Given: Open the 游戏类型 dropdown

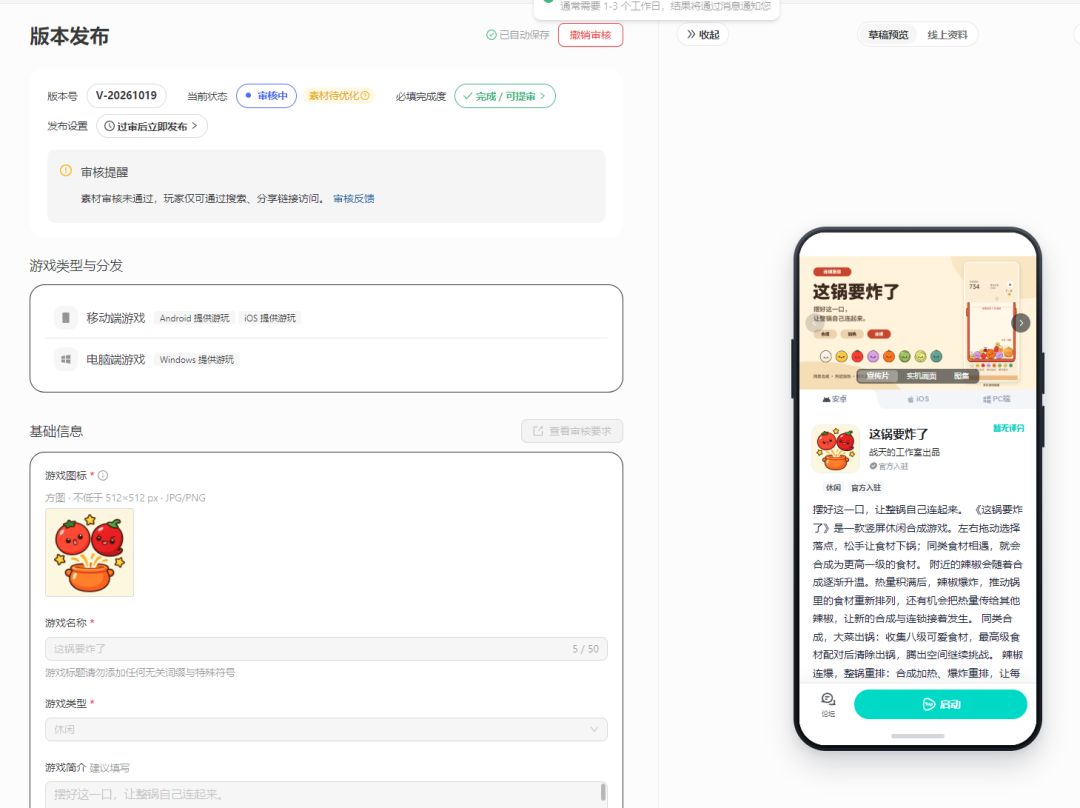Looking at the screenshot, I should coord(326,729).
